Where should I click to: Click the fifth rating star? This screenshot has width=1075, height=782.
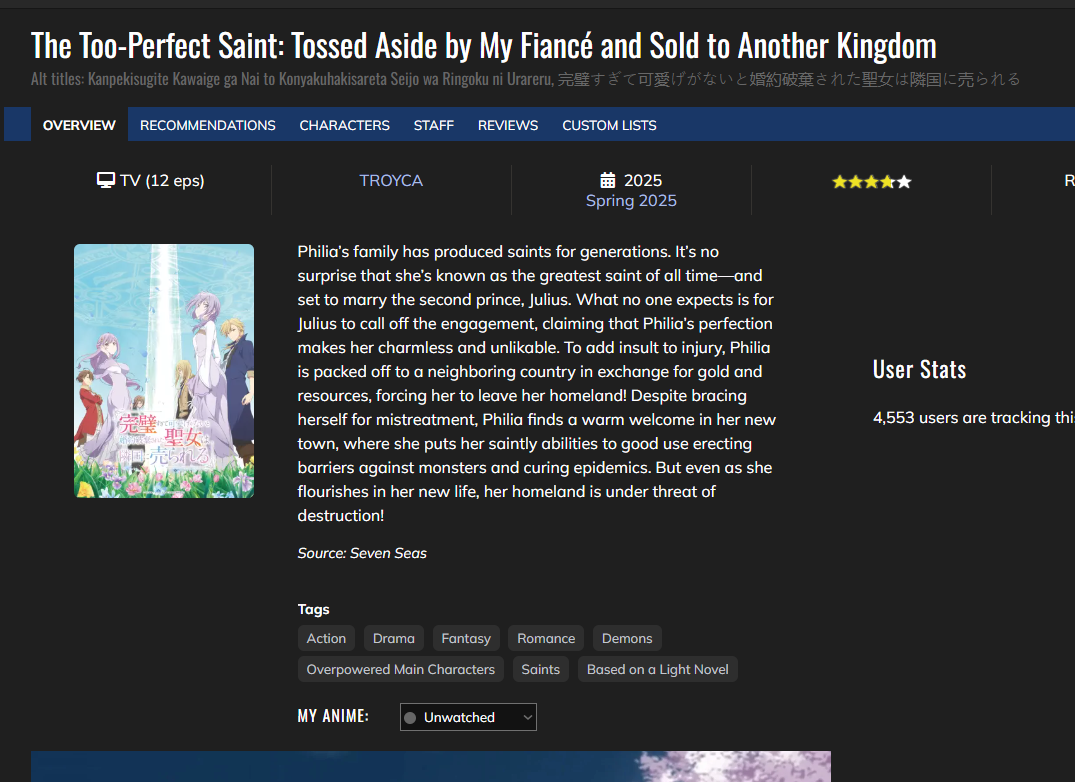coord(904,182)
